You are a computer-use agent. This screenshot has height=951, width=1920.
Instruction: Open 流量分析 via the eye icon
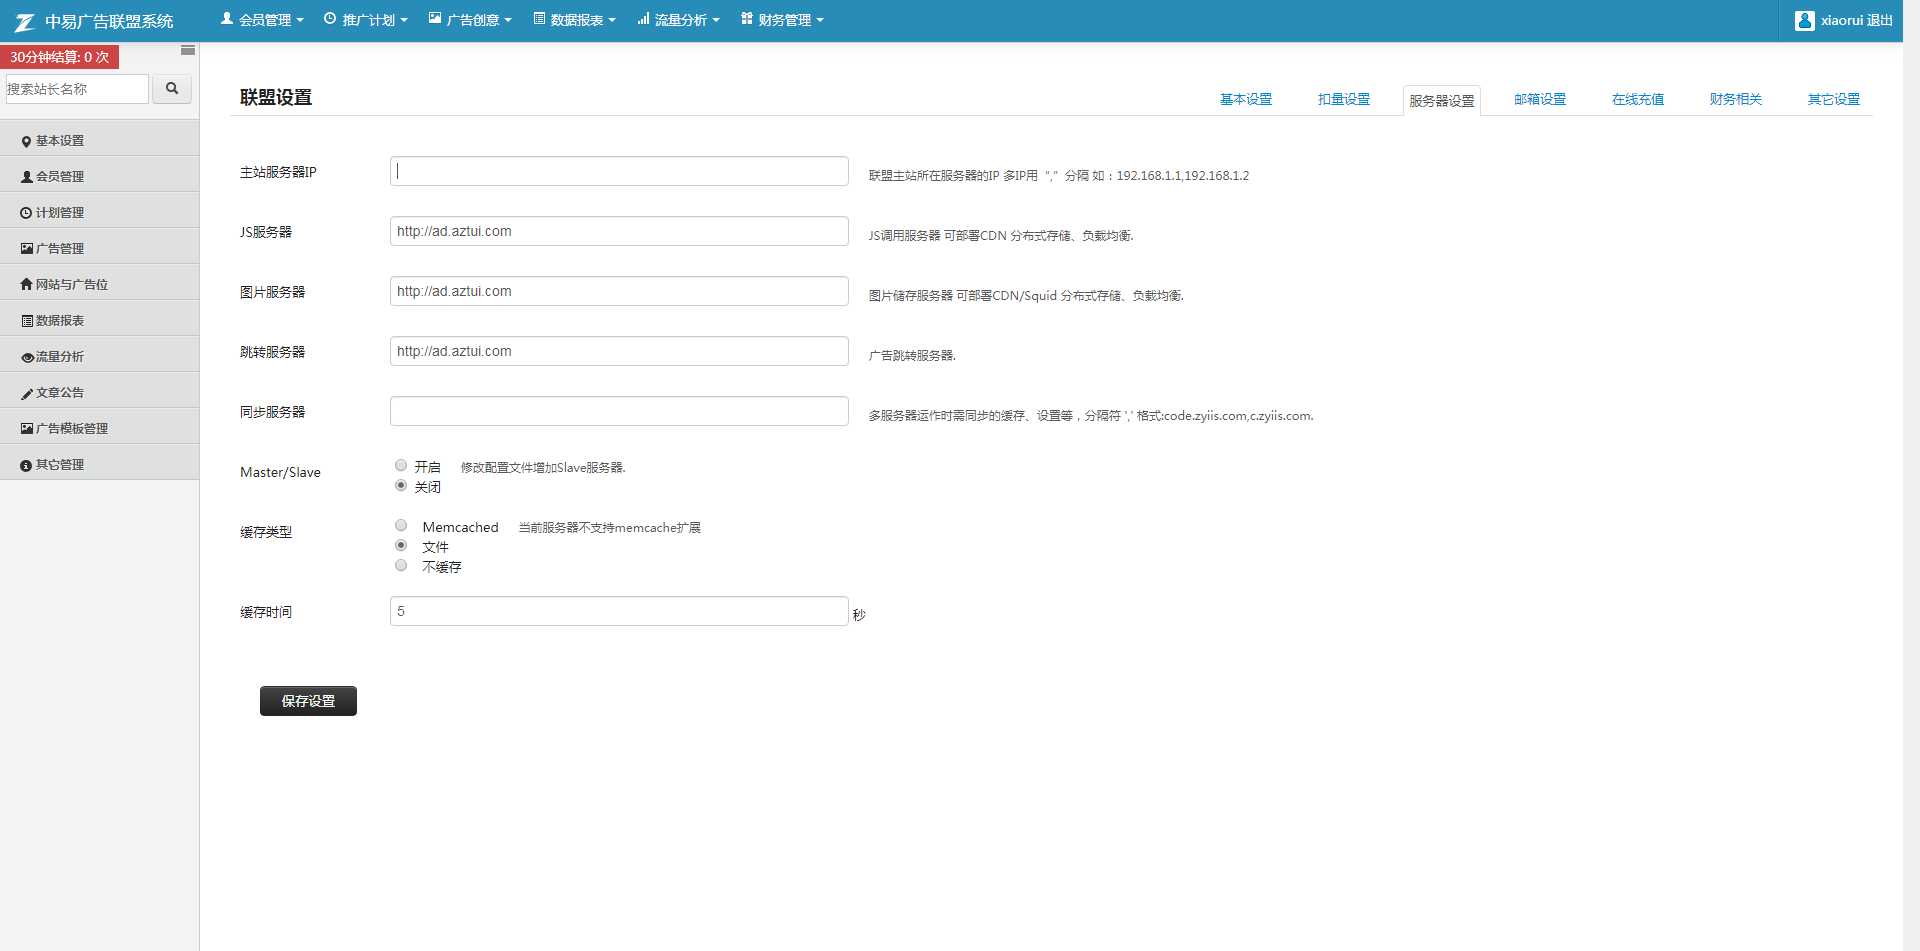(26, 356)
